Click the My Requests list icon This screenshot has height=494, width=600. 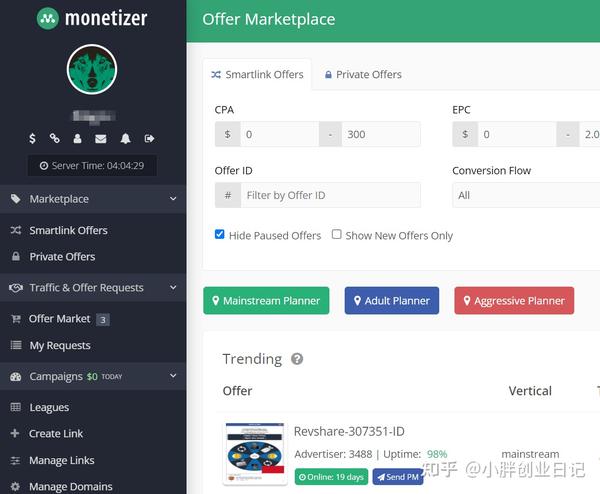(16, 345)
